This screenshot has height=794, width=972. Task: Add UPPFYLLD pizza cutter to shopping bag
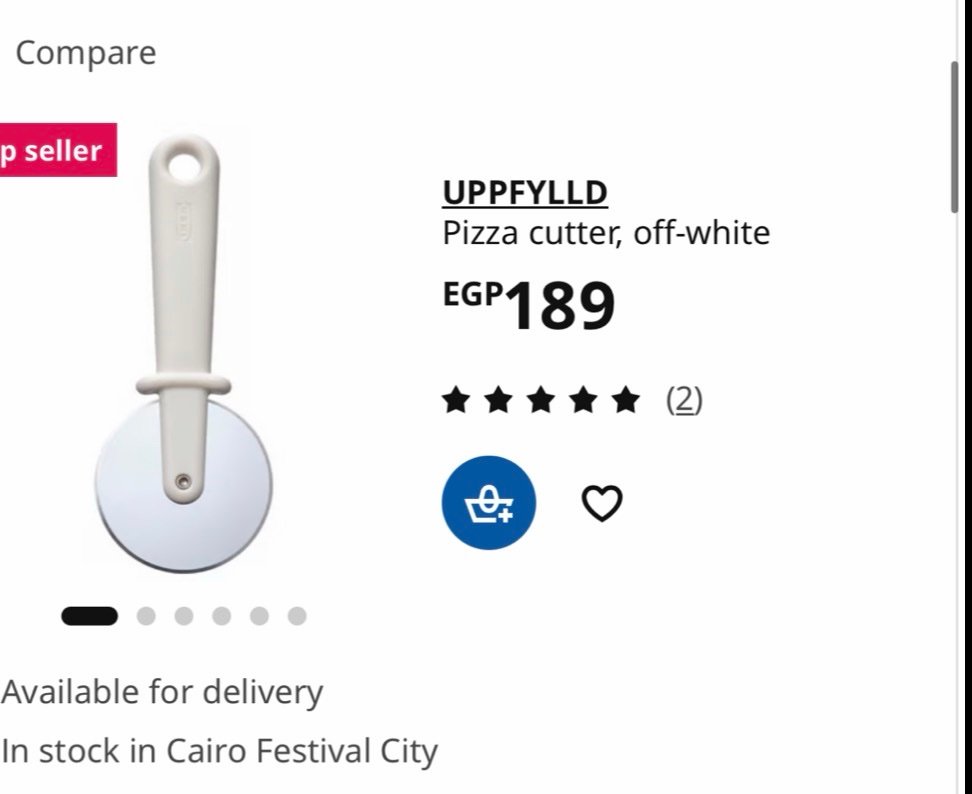(x=488, y=503)
